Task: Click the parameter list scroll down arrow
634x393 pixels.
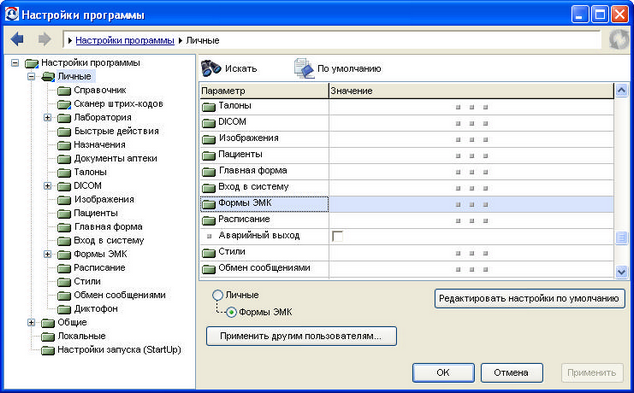Action: [x=621, y=272]
